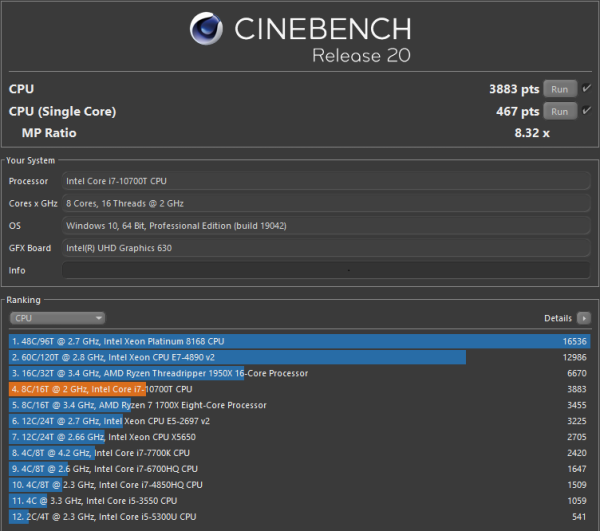This screenshot has height=531, width=600.
Task: Click the 3883 pts CPU score
Action: [514, 89]
